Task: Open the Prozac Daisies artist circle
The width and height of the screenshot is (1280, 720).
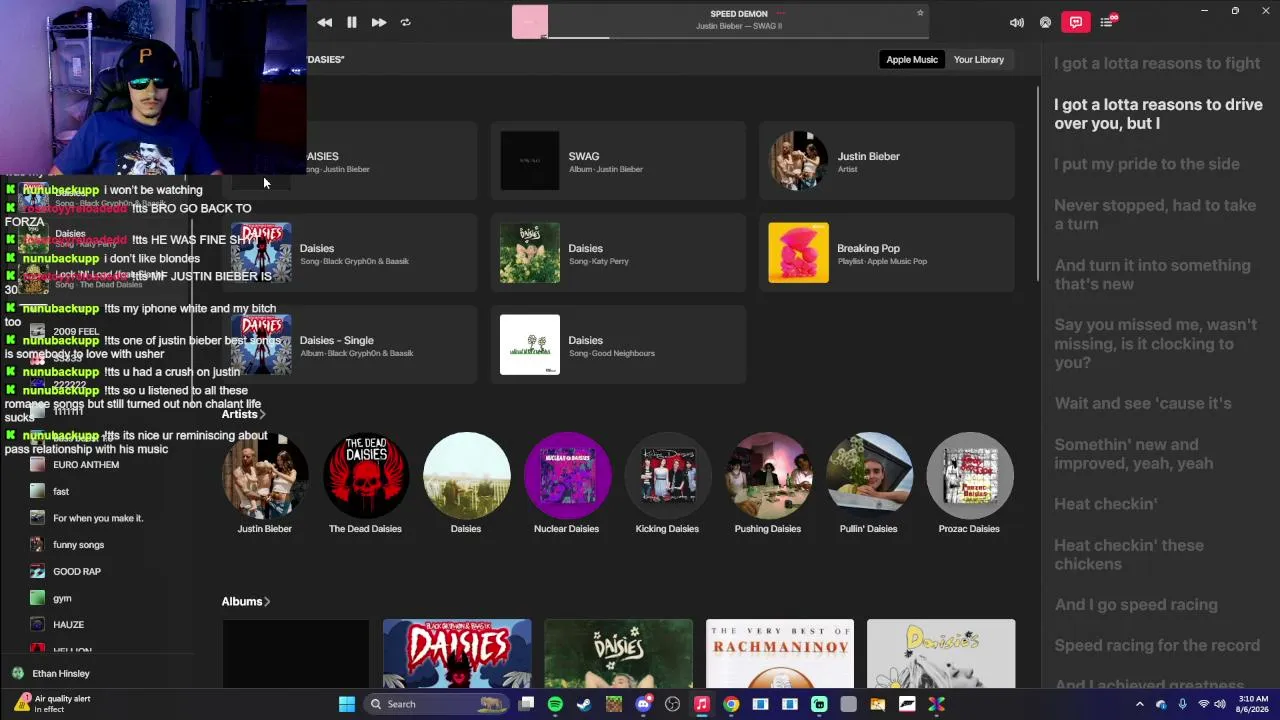Action: (x=969, y=476)
